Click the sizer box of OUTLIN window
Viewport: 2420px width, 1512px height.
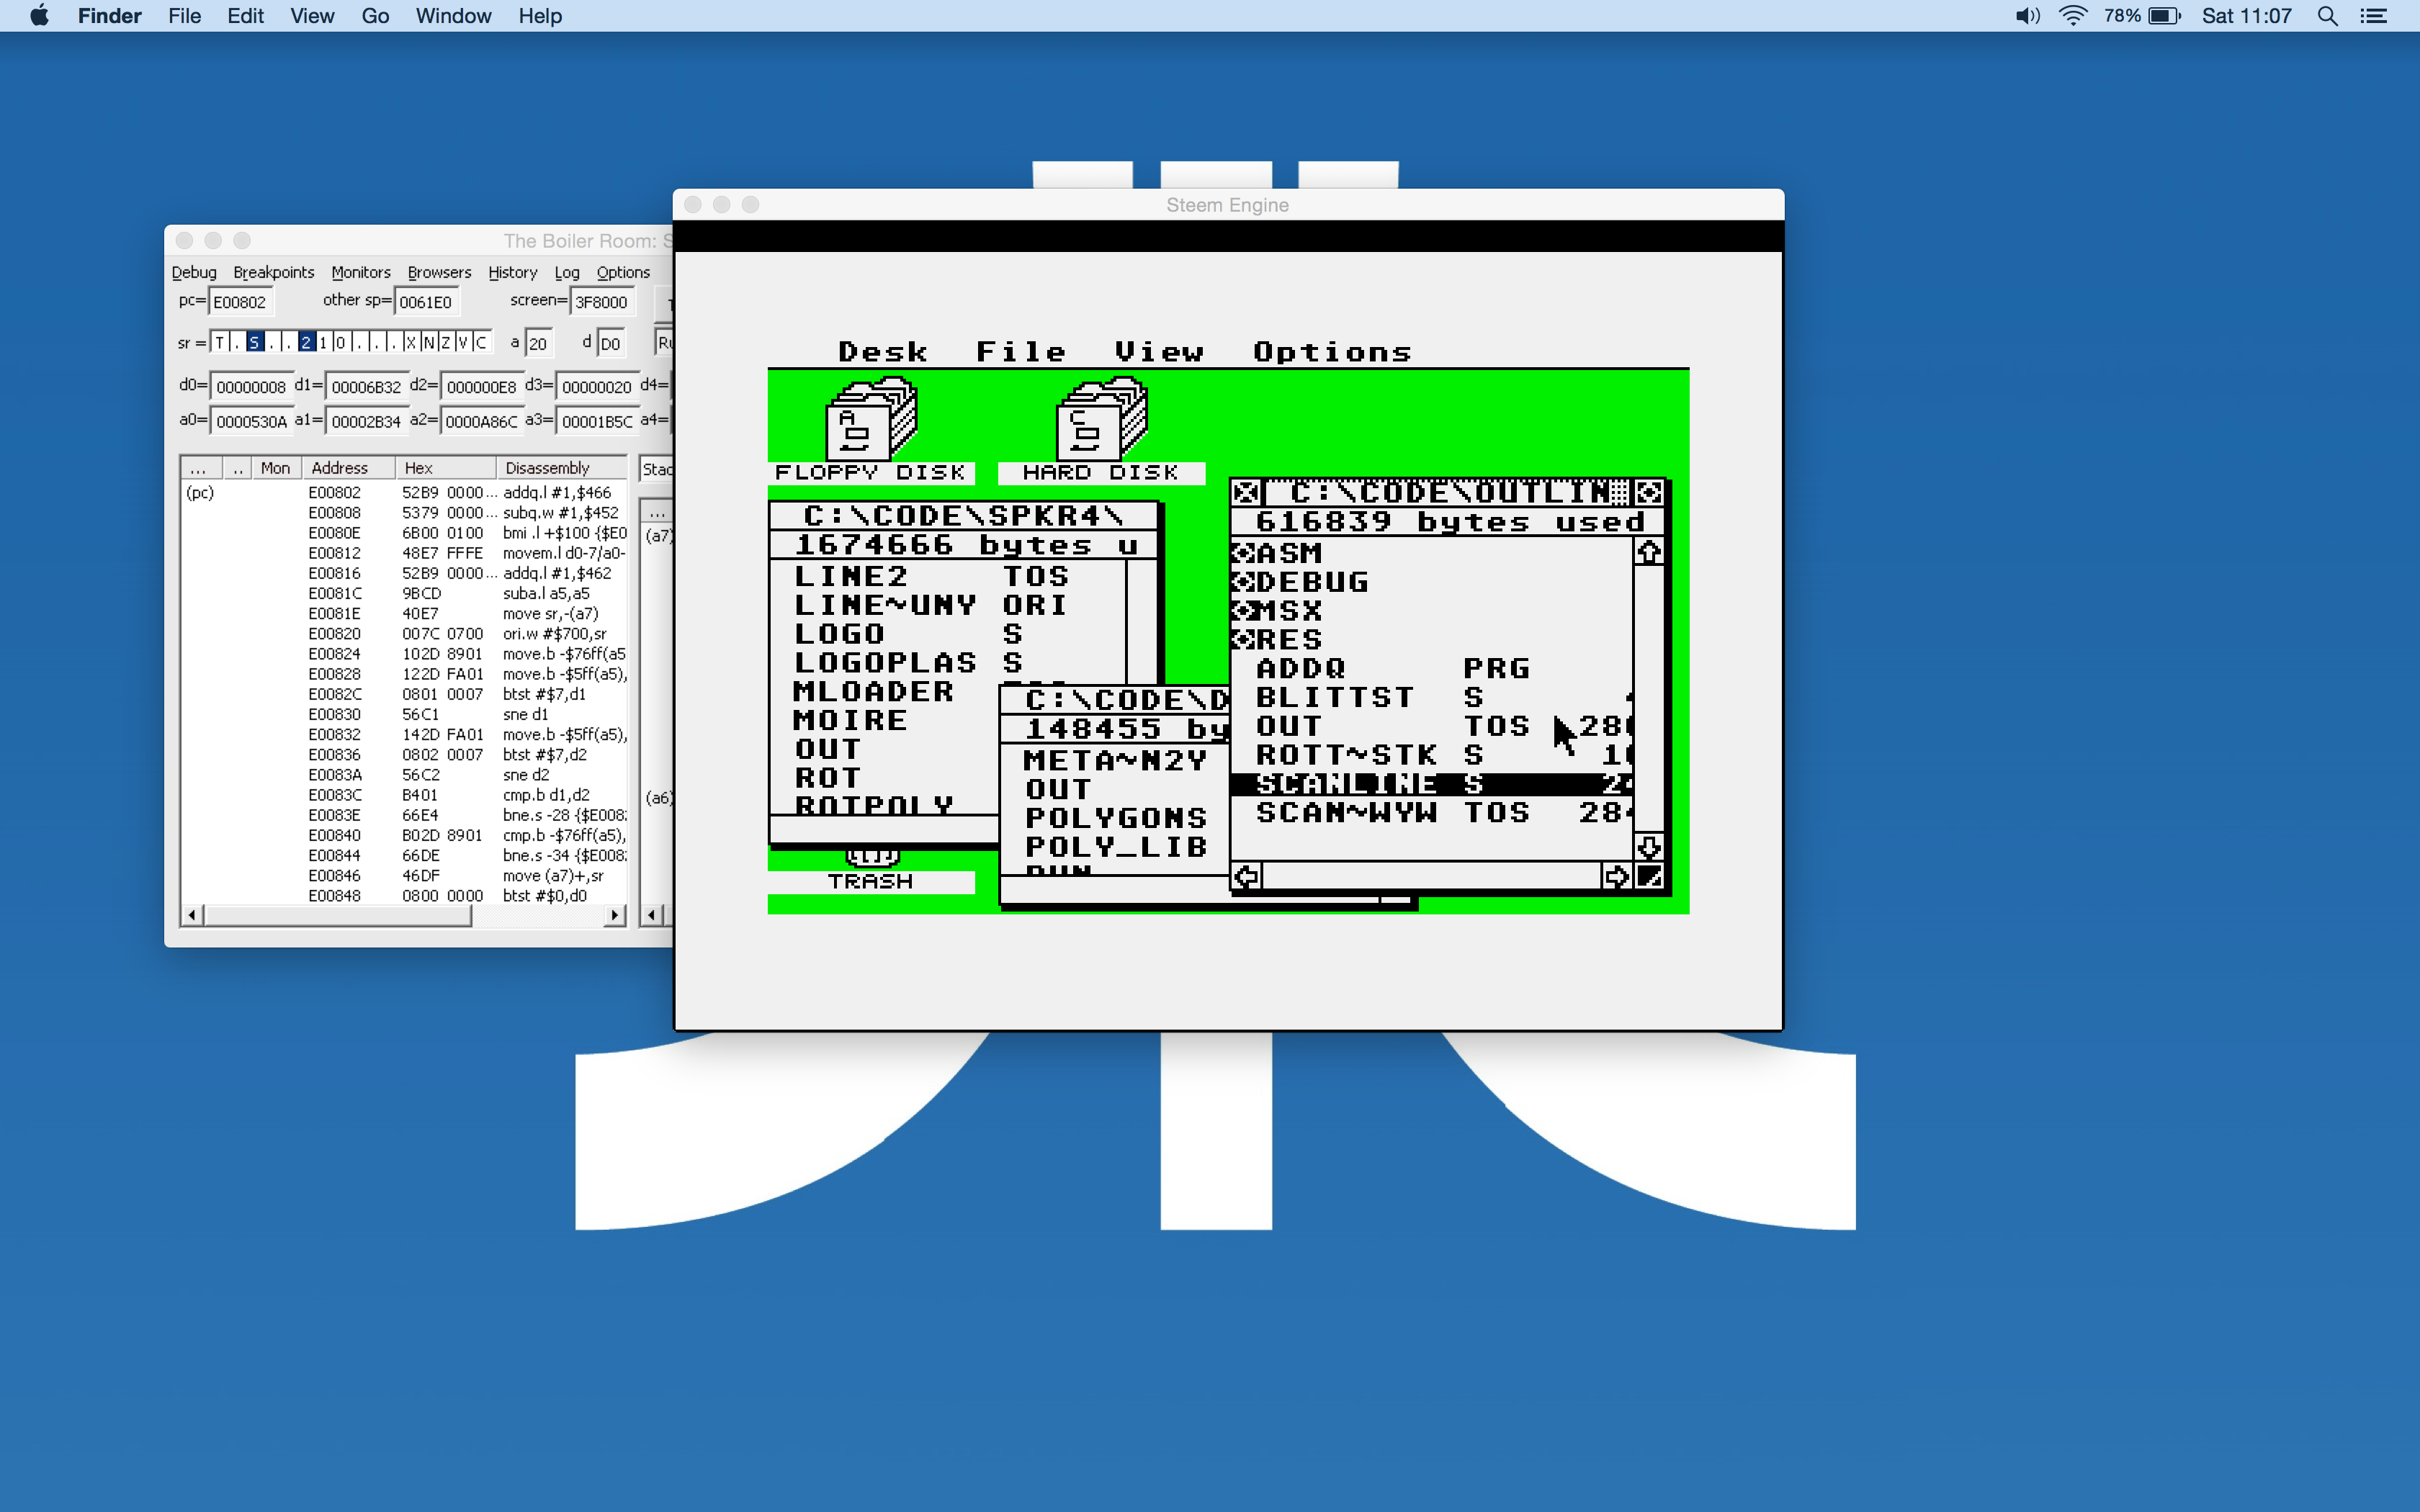click(x=1649, y=877)
